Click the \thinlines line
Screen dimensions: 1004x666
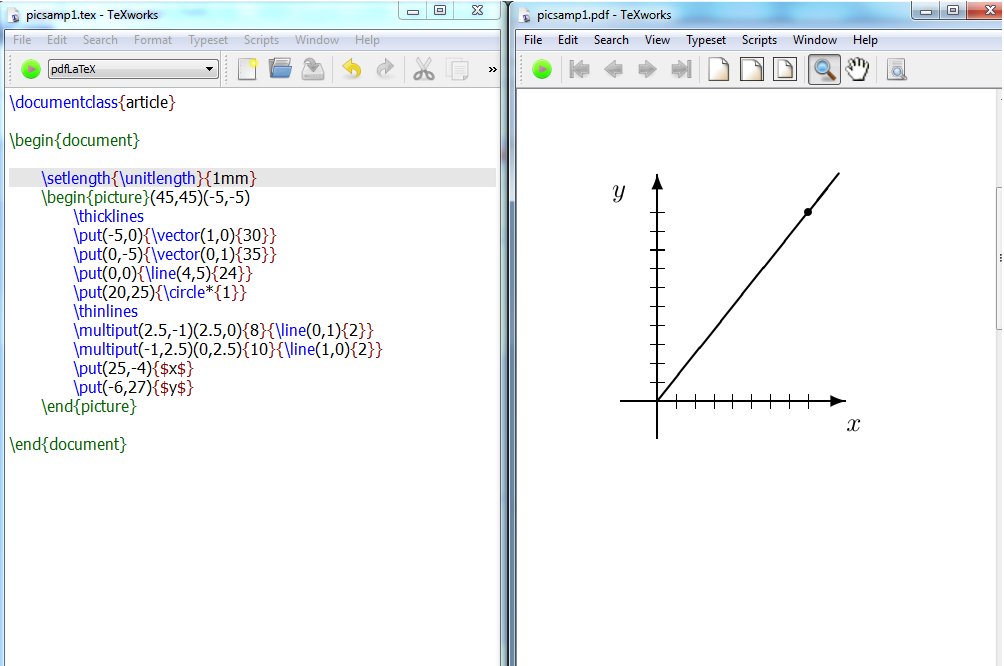click(x=106, y=311)
